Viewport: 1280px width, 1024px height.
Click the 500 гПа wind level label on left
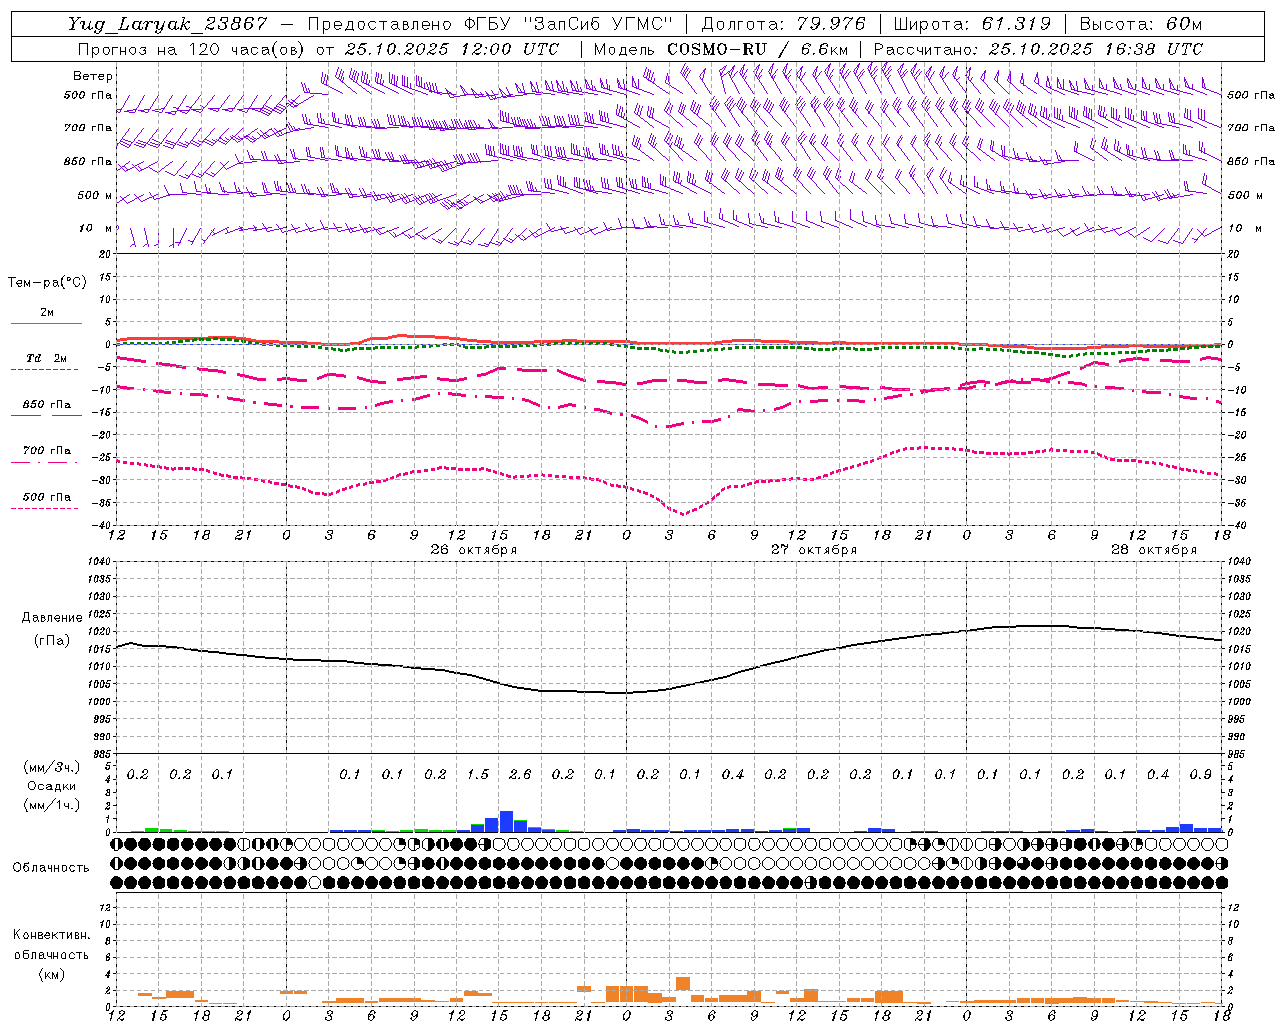point(88,95)
